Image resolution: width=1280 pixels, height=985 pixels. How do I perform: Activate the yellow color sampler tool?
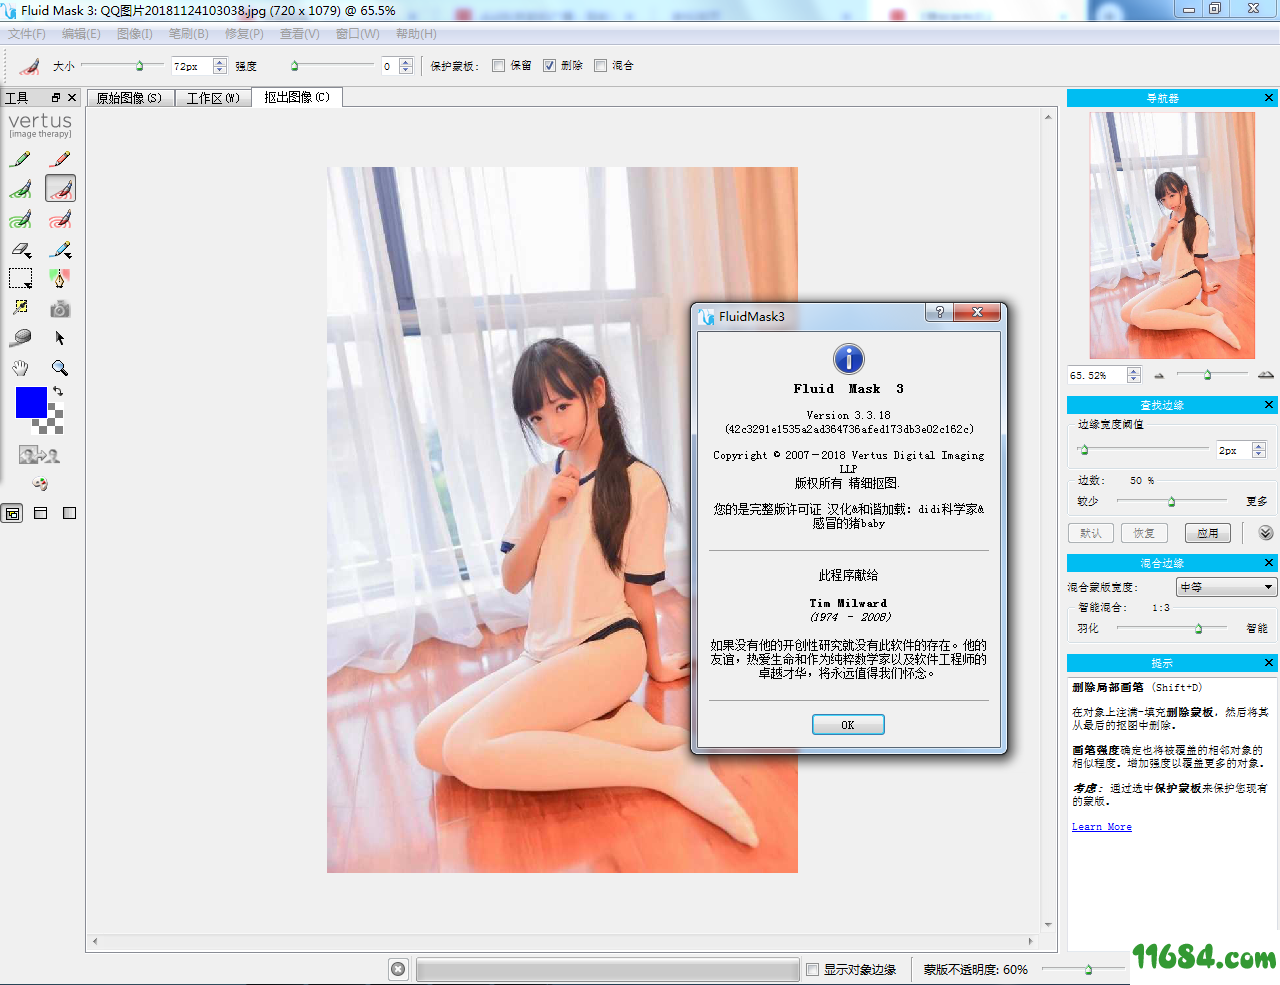21,308
